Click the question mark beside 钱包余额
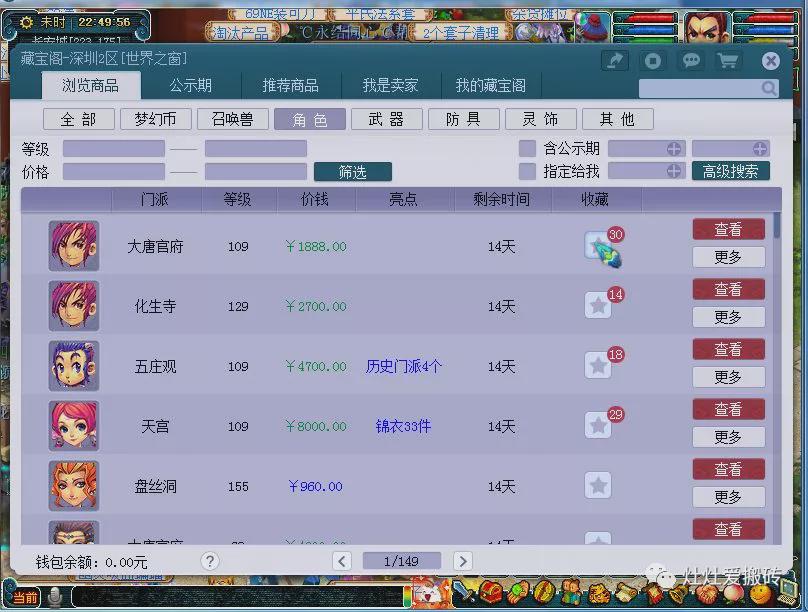The height and width of the screenshot is (612, 808). (x=209, y=561)
